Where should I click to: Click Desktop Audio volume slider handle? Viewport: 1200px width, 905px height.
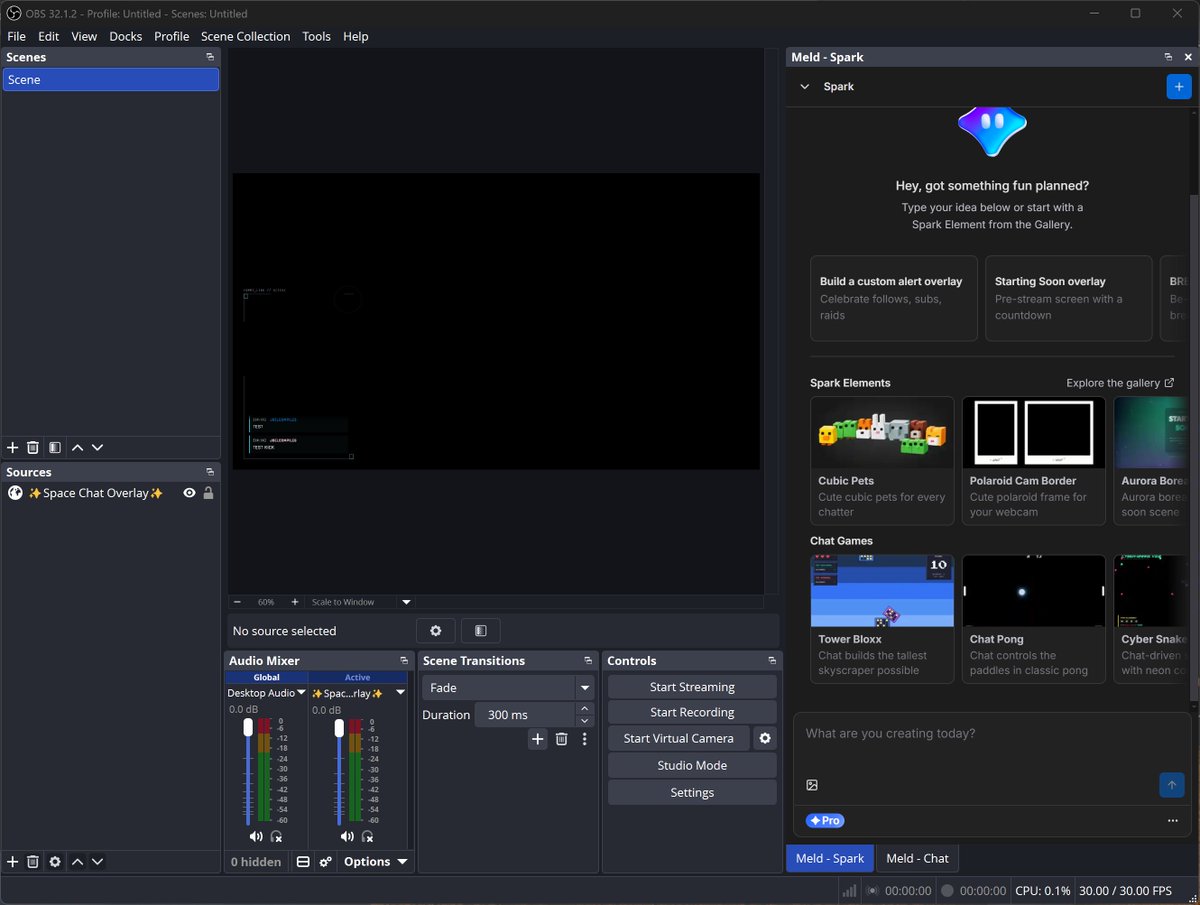point(248,728)
